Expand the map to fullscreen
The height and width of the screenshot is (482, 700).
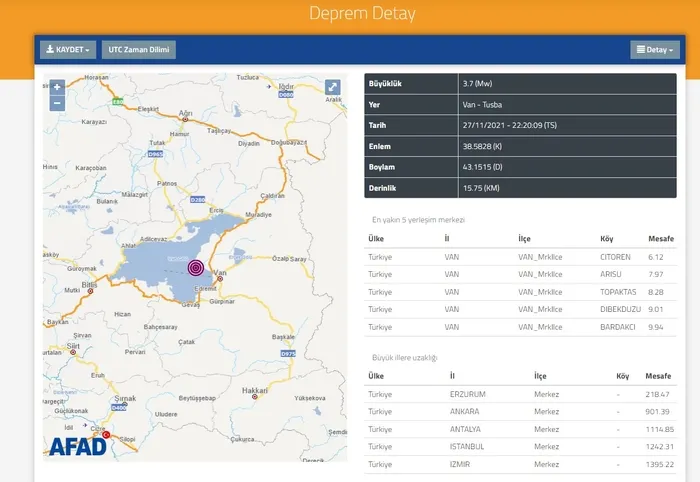[x=332, y=87]
